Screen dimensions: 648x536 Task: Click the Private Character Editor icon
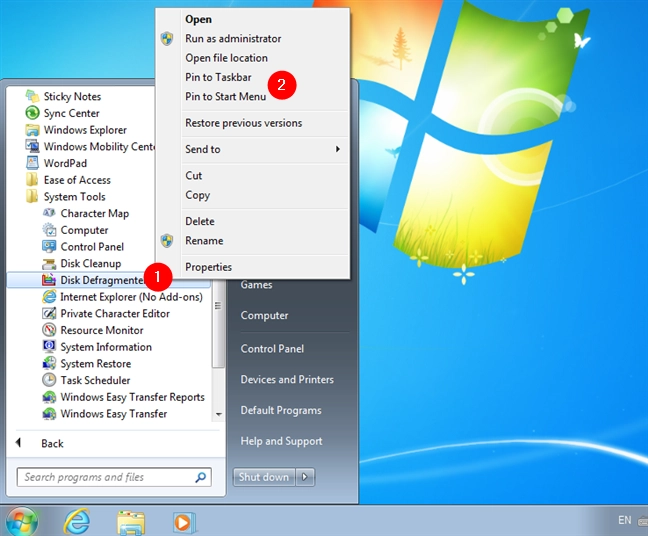(x=49, y=313)
